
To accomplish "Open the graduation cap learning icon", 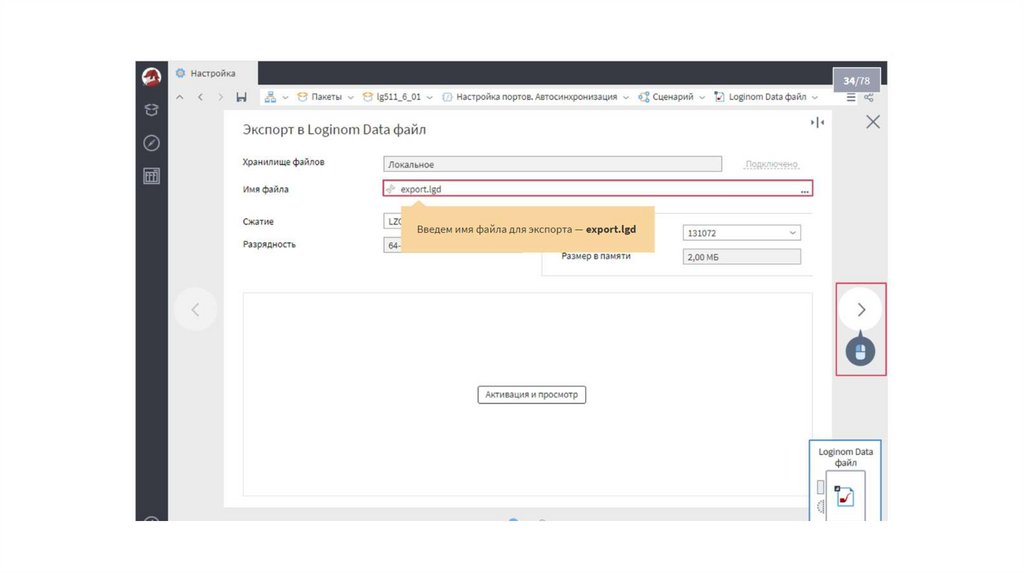I will pyautogui.click(x=152, y=110).
